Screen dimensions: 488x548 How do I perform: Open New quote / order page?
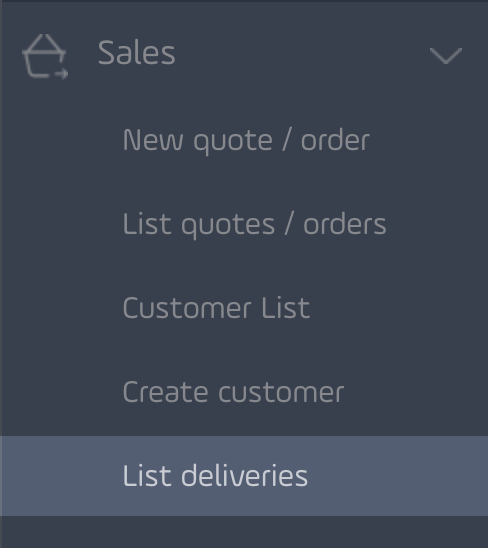coord(246,140)
